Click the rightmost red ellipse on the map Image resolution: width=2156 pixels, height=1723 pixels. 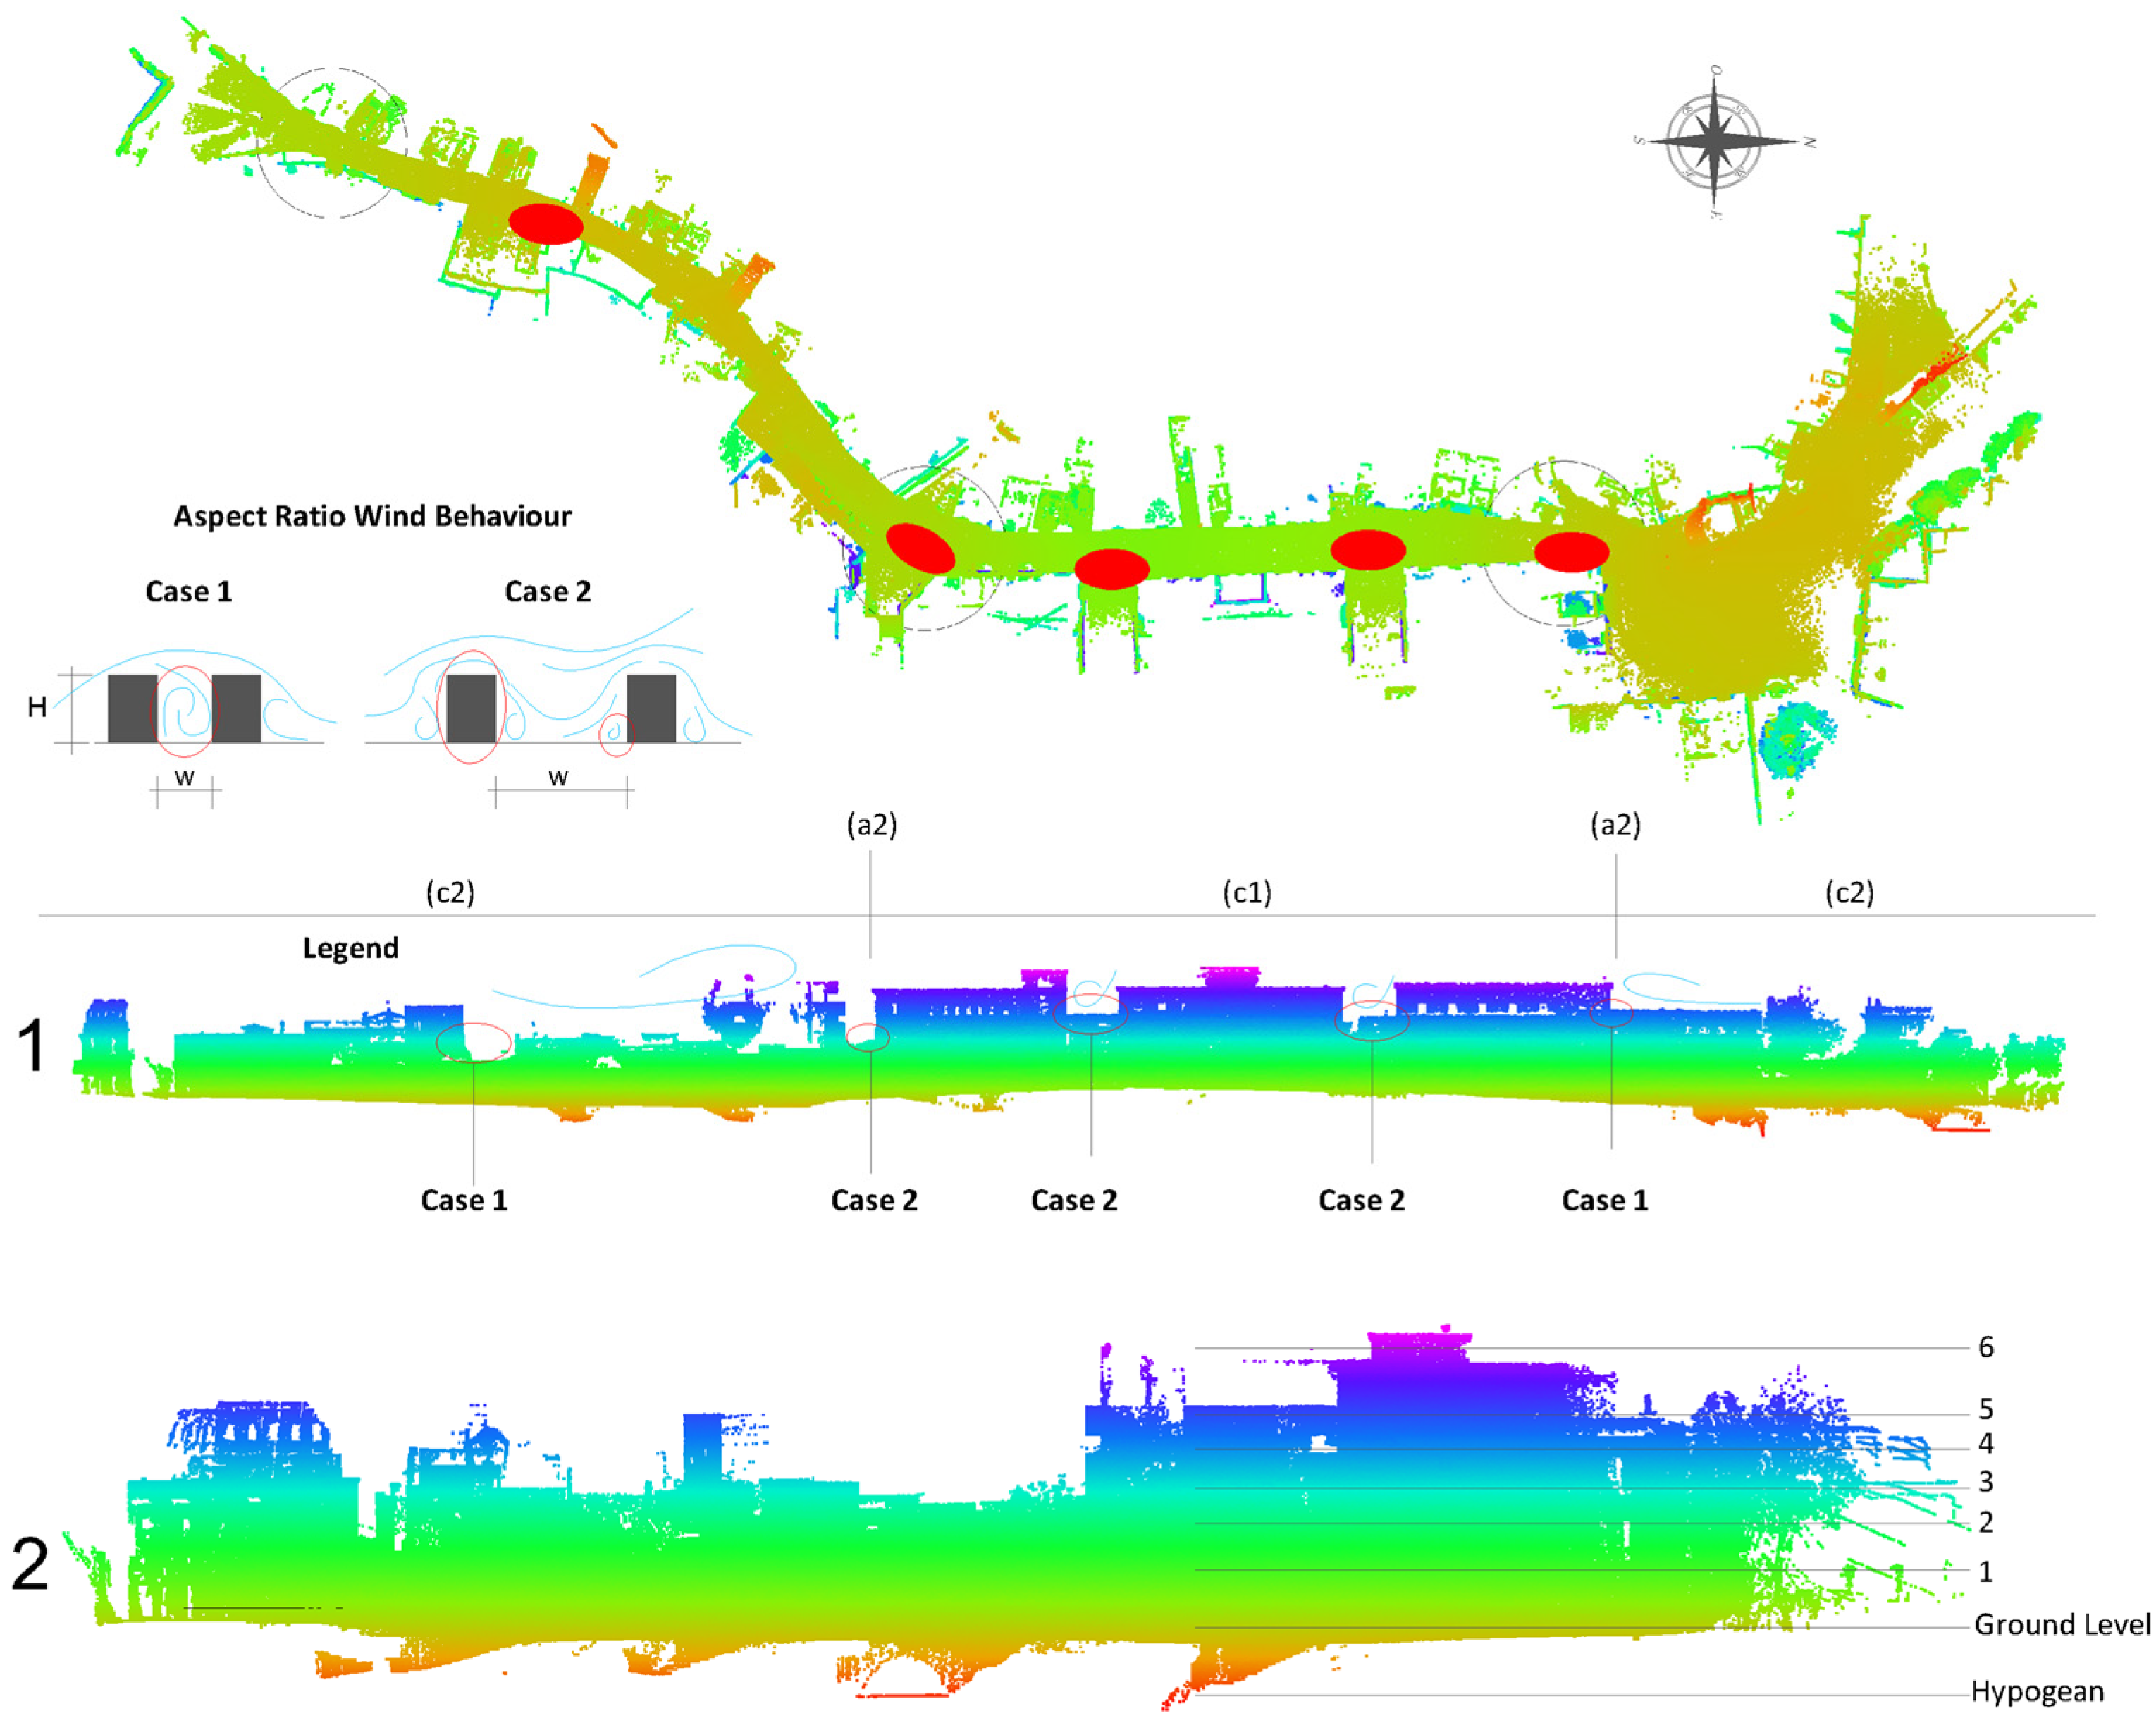click(1571, 552)
